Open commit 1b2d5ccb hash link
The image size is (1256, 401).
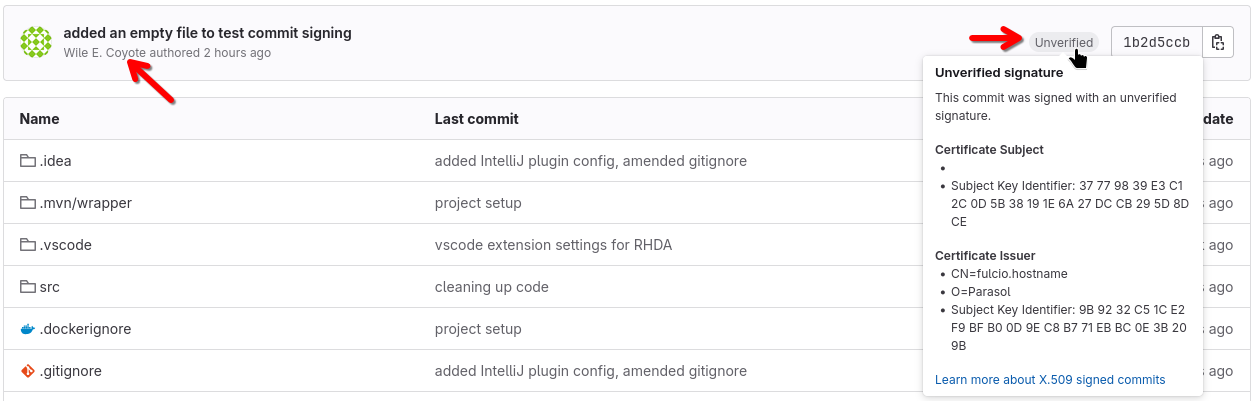tap(1156, 42)
